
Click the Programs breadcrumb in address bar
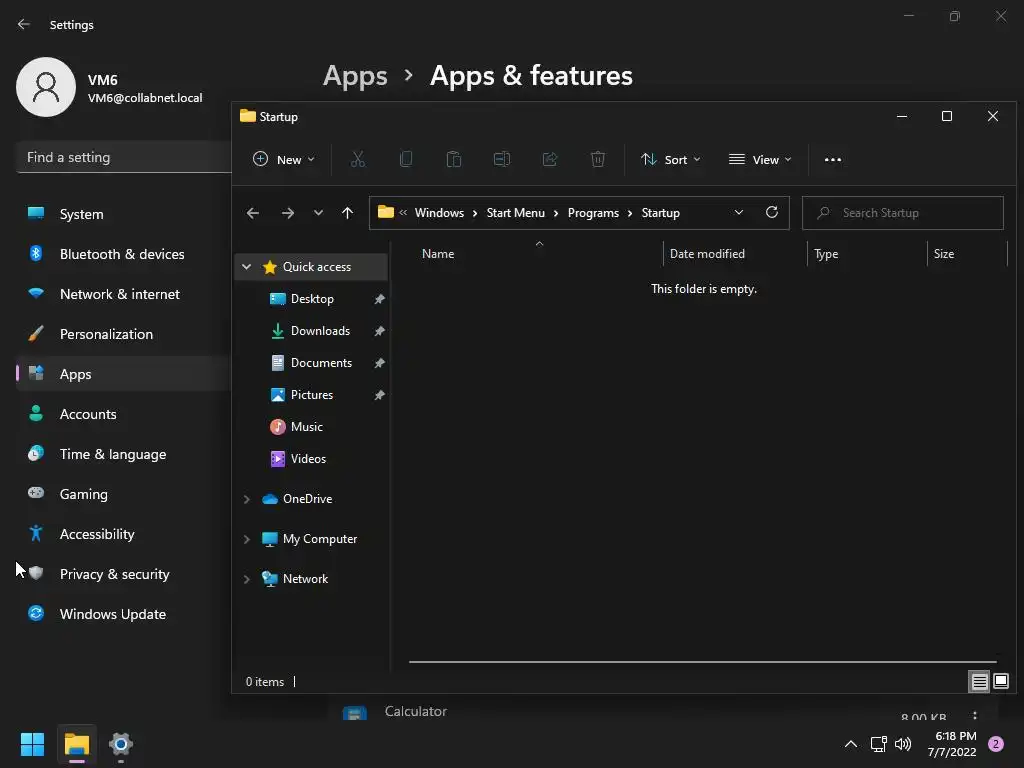click(593, 213)
